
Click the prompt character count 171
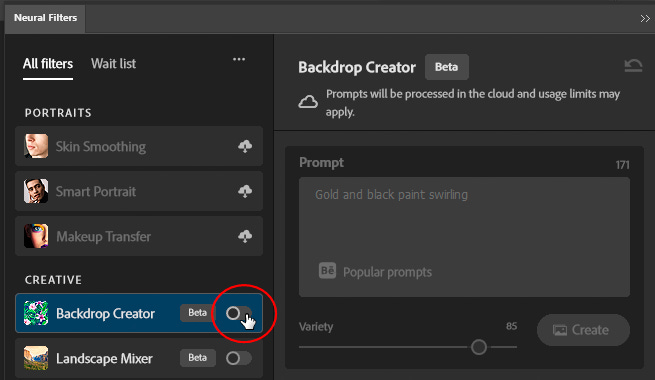click(622, 165)
